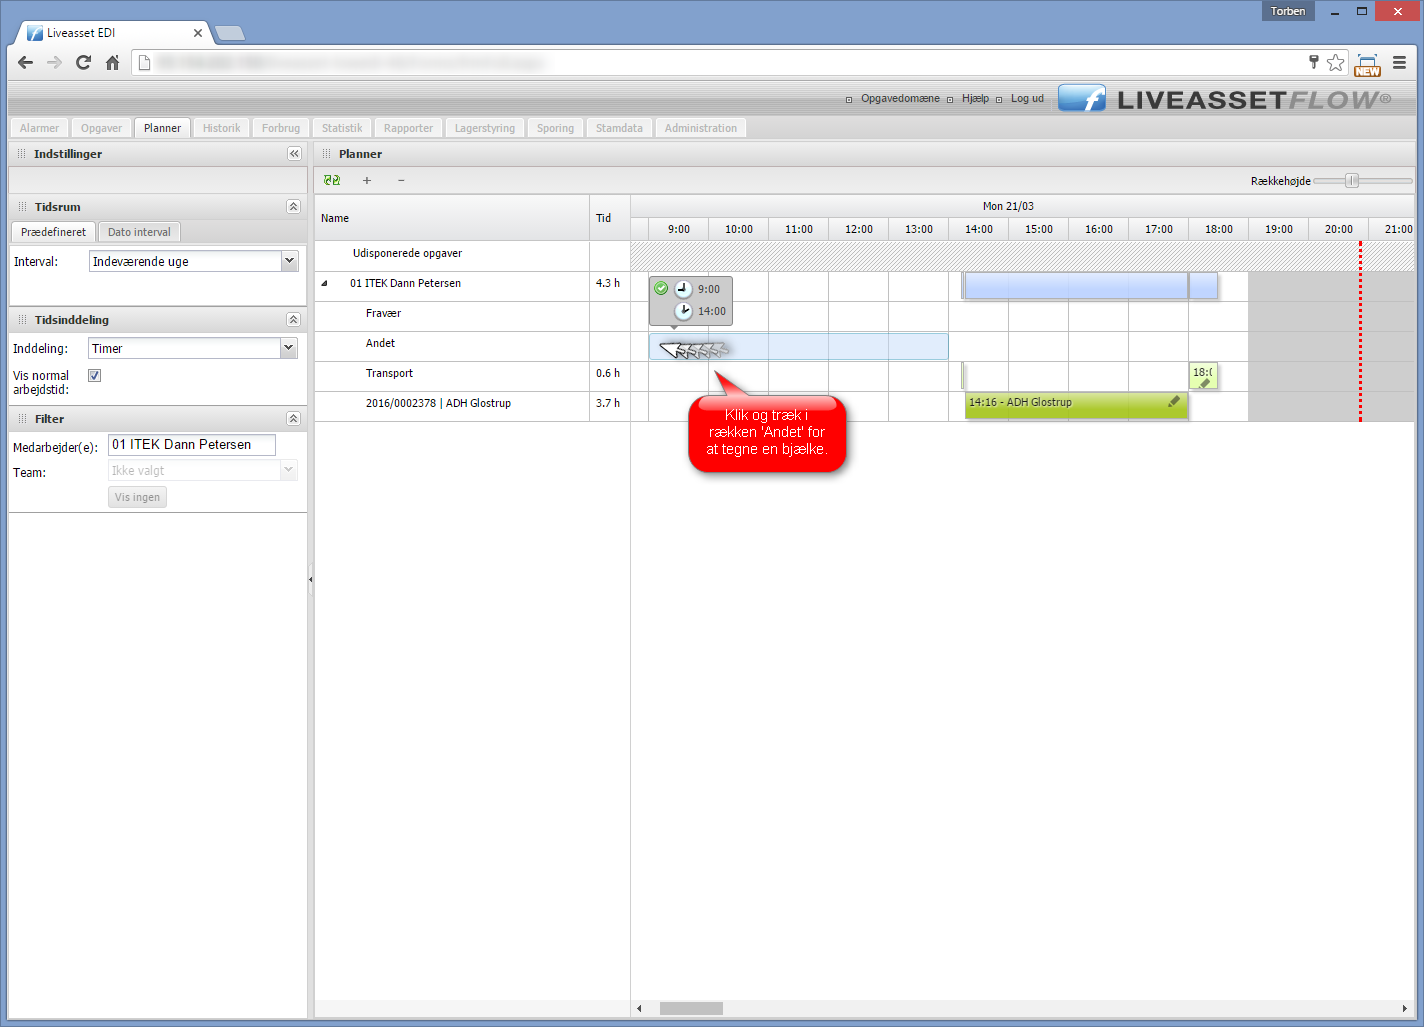This screenshot has width=1424, height=1027.
Task: Collapse the 01 ITEK Dann Petersen row
Action: pos(324,284)
